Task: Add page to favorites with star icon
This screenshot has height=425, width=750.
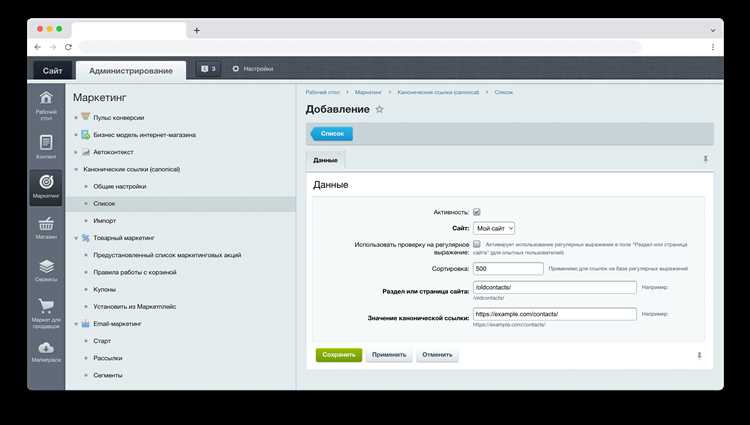Action: click(x=379, y=109)
